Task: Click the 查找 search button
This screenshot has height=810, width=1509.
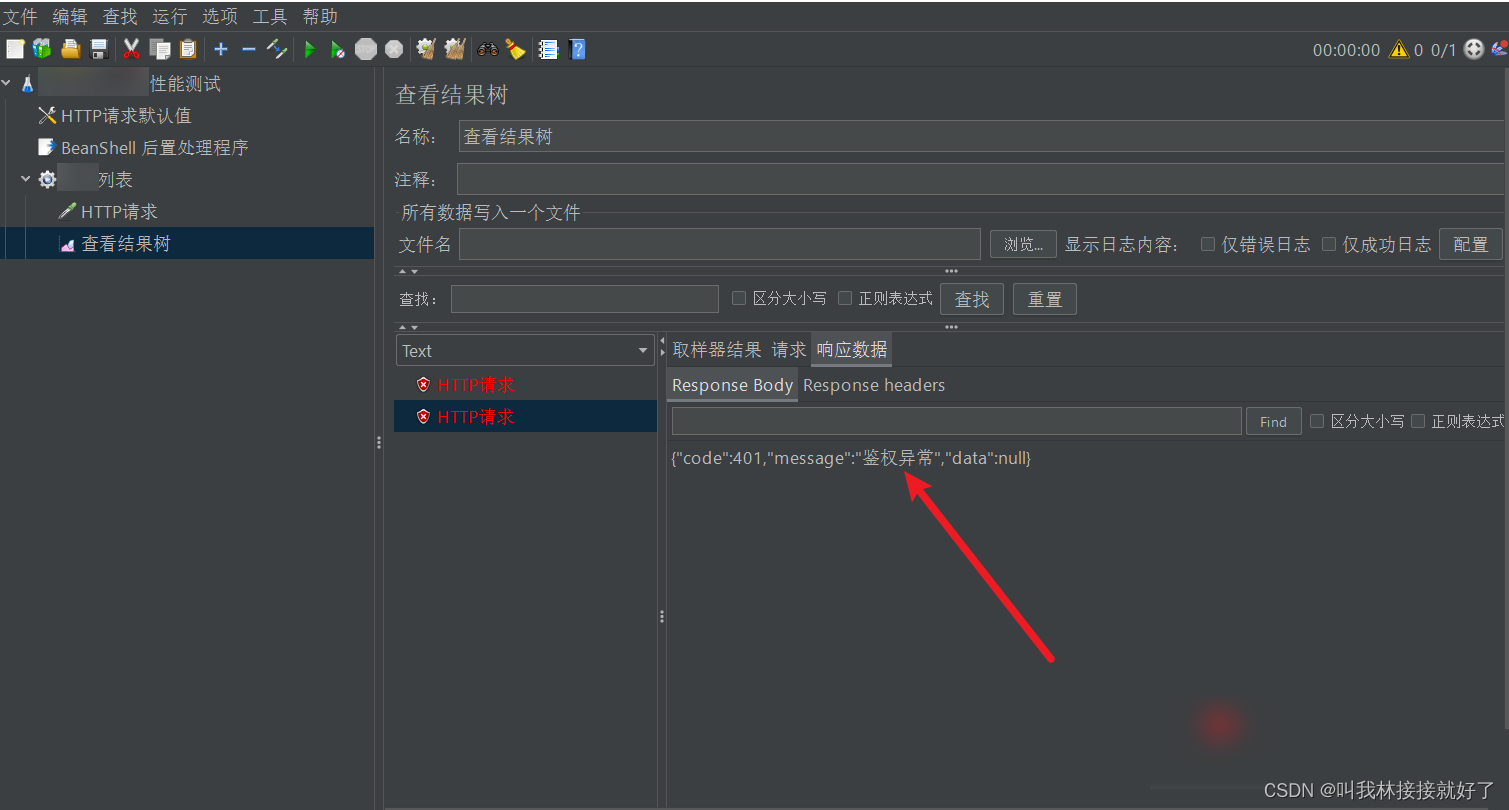Action: [x=972, y=299]
